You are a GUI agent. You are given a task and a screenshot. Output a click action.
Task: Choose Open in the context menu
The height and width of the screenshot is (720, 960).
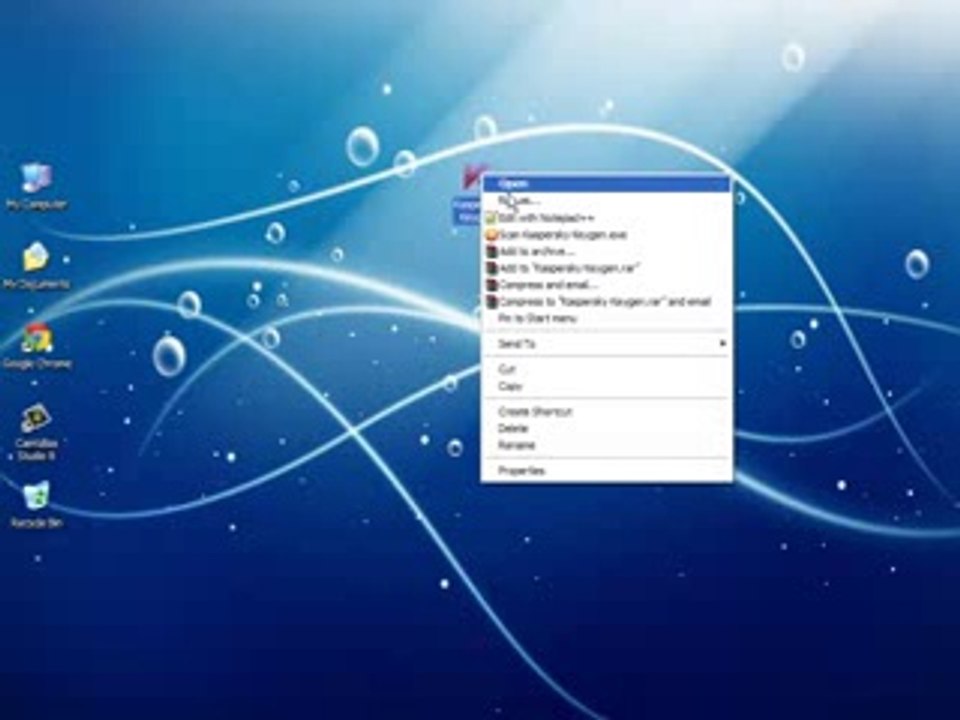click(x=607, y=184)
